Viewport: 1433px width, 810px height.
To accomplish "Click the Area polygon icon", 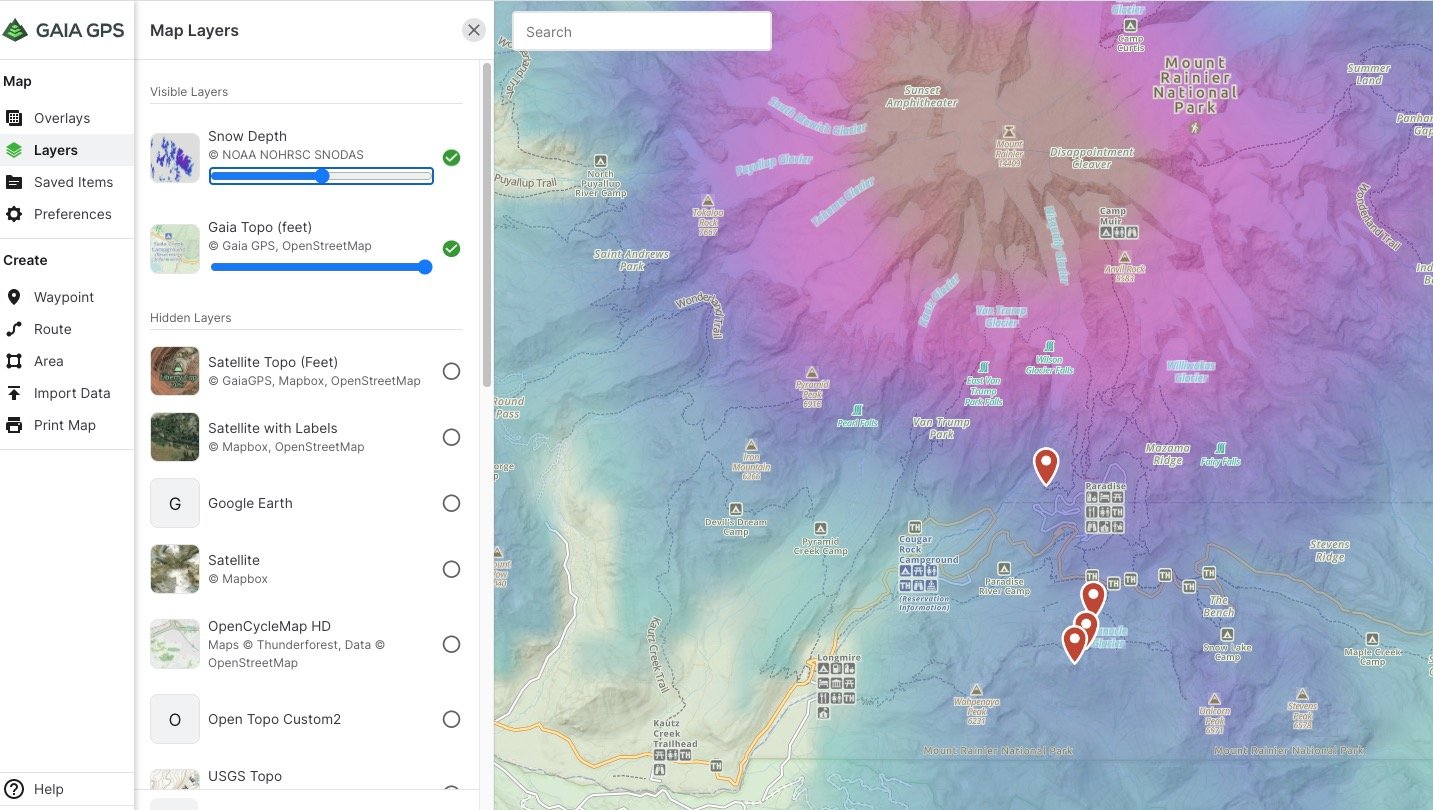I will point(14,361).
